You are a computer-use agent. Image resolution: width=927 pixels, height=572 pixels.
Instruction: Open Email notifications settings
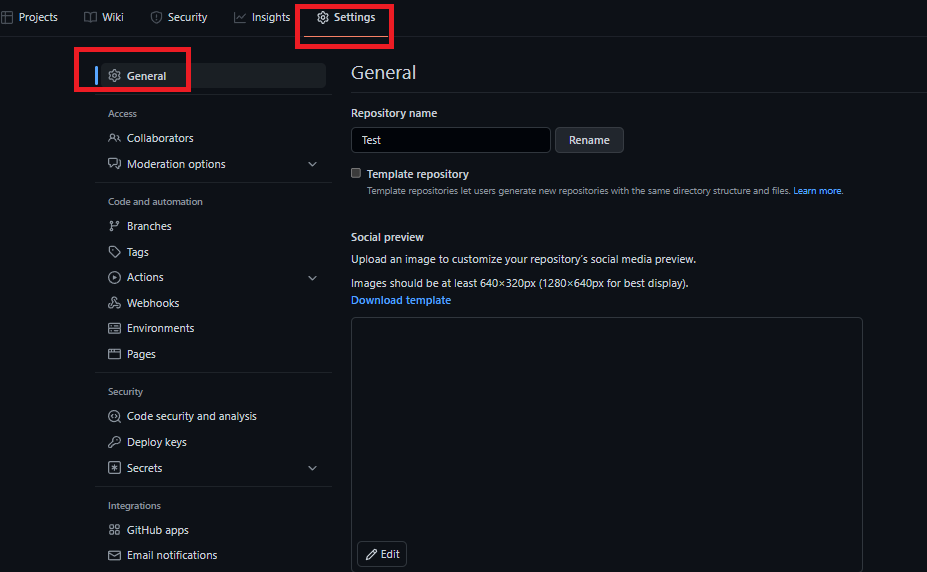pyautogui.click(x=213, y=555)
